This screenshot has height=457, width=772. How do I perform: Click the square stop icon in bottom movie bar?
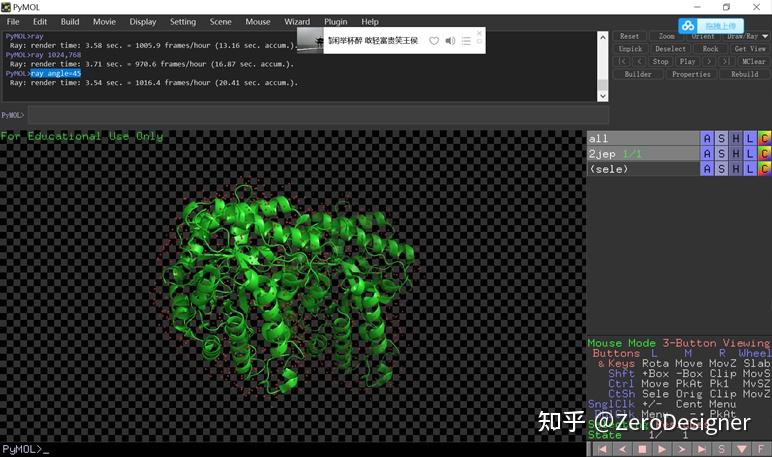coord(642,449)
